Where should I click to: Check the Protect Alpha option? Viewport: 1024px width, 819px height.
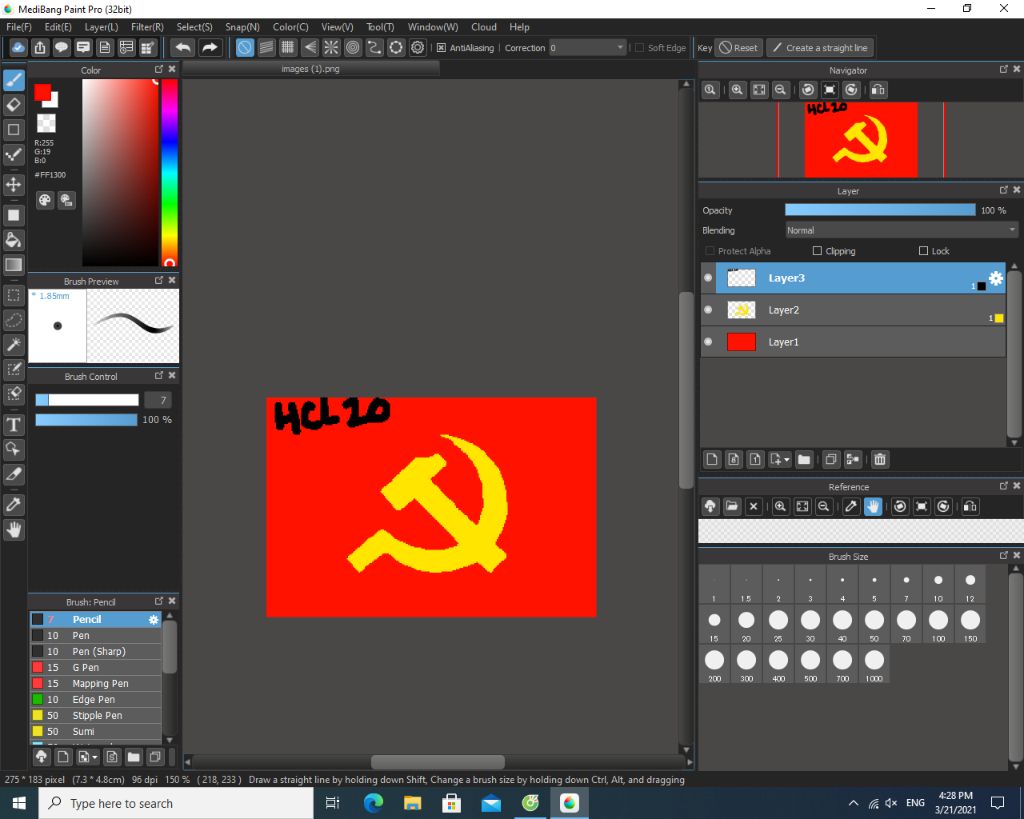[710, 251]
